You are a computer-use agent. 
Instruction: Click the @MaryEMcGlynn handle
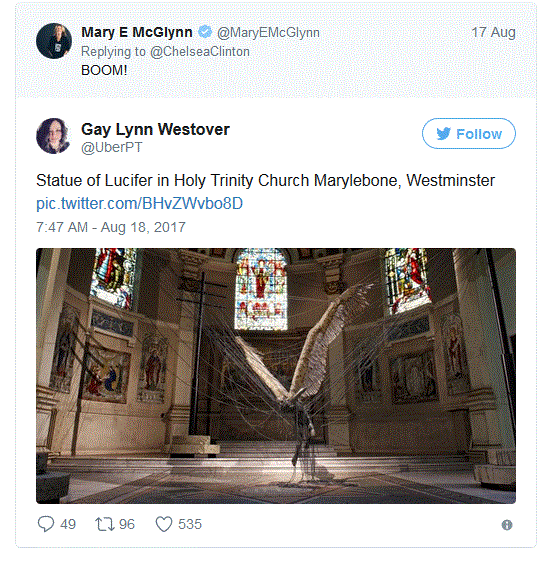(x=268, y=33)
